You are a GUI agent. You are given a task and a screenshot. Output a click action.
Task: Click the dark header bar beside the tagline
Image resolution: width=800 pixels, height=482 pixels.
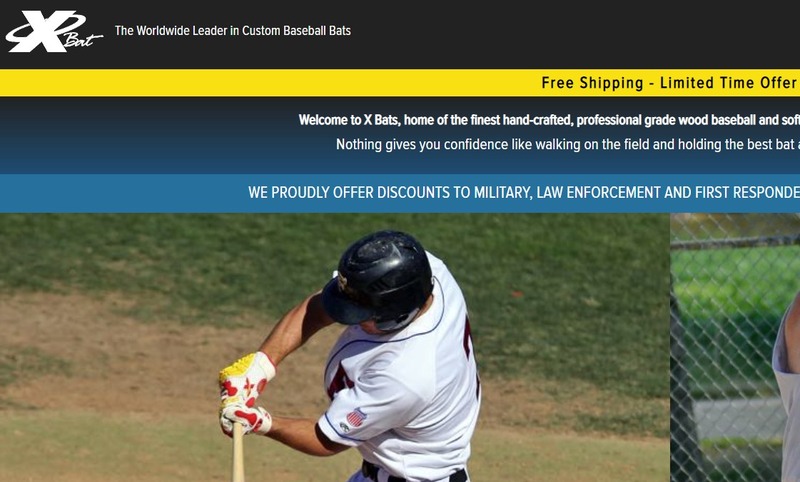[571, 32]
